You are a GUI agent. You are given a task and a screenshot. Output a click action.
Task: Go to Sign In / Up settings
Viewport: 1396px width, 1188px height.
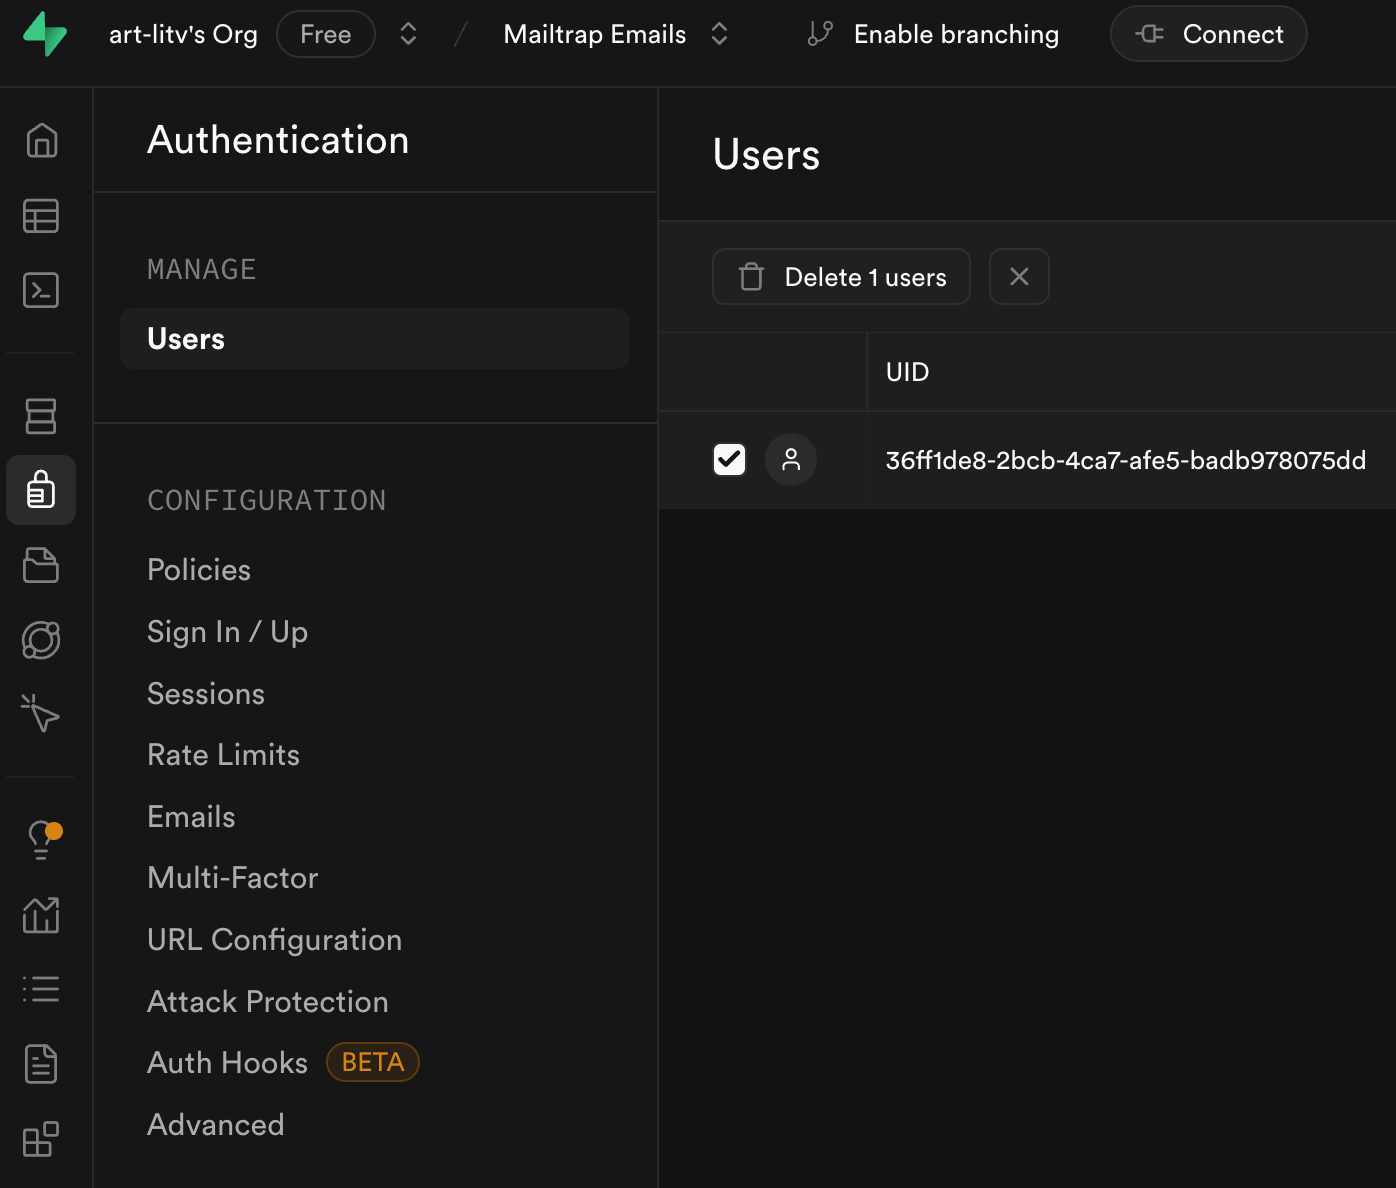[227, 632]
